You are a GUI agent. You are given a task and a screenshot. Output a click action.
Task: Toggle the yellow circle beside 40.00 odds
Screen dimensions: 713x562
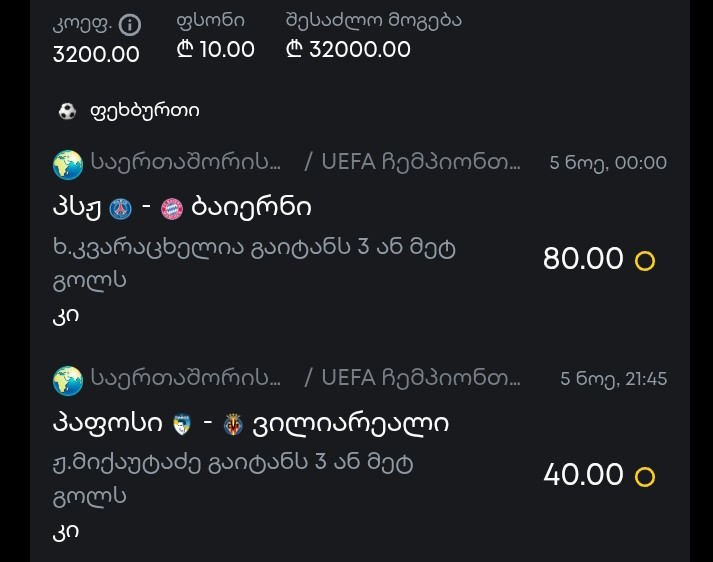point(645,476)
